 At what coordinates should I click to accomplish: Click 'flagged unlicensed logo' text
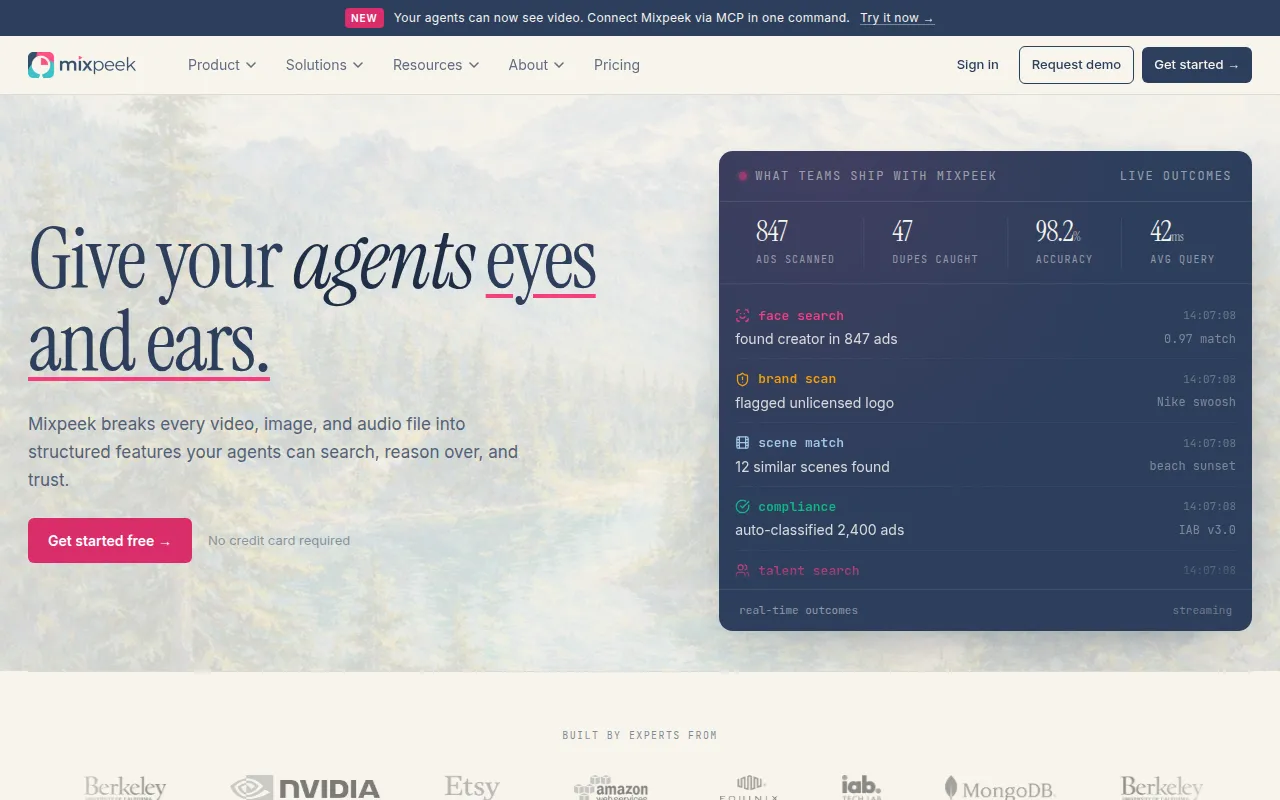click(814, 403)
